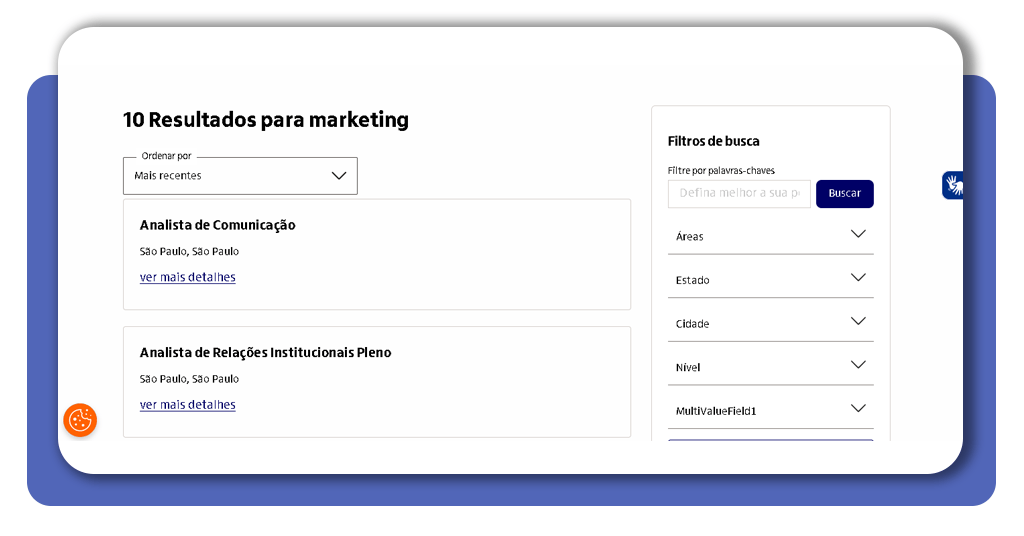Expand the Áreas filter
This screenshot has height=536, width=1024.
(771, 236)
